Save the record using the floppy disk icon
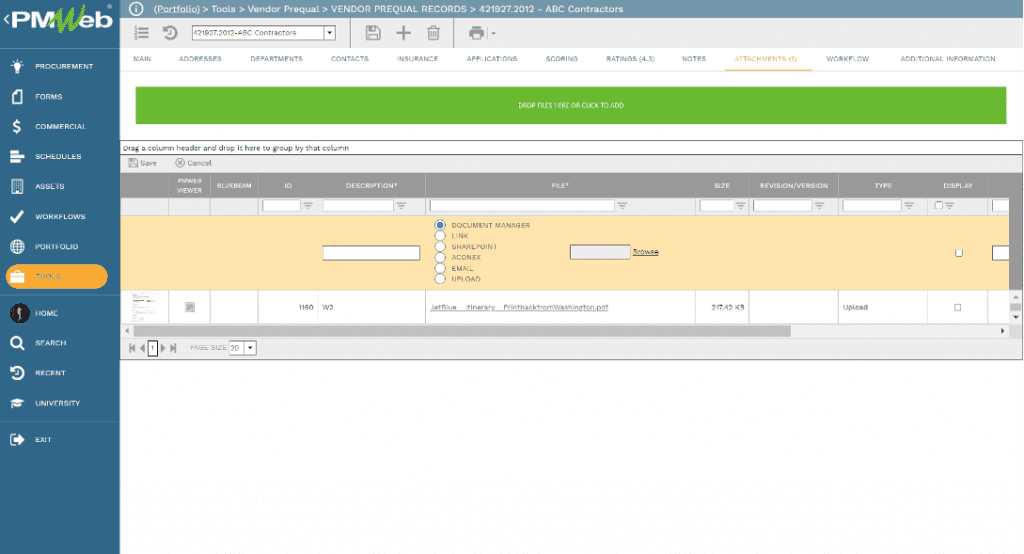The image size is (1024, 554). tap(373, 33)
